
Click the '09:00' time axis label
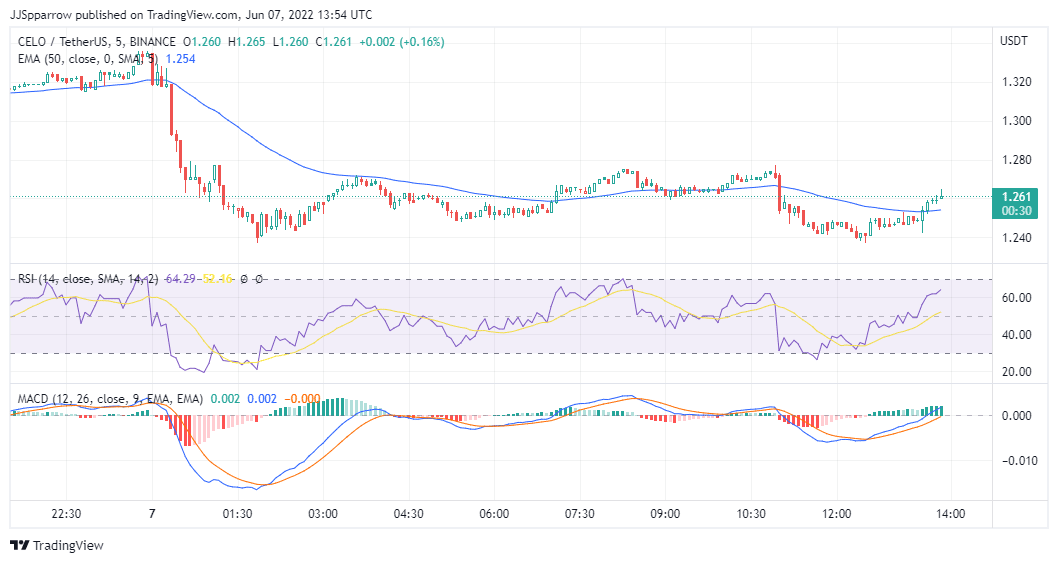(x=665, y=514)
